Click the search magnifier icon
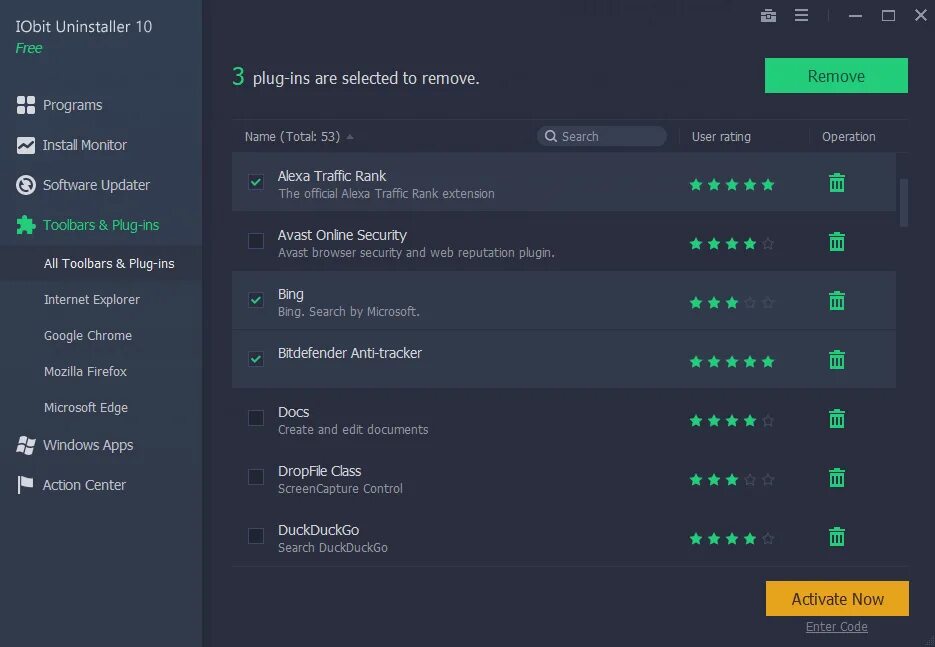Viewport: 935px width, 647px height. tap(550, 137)
